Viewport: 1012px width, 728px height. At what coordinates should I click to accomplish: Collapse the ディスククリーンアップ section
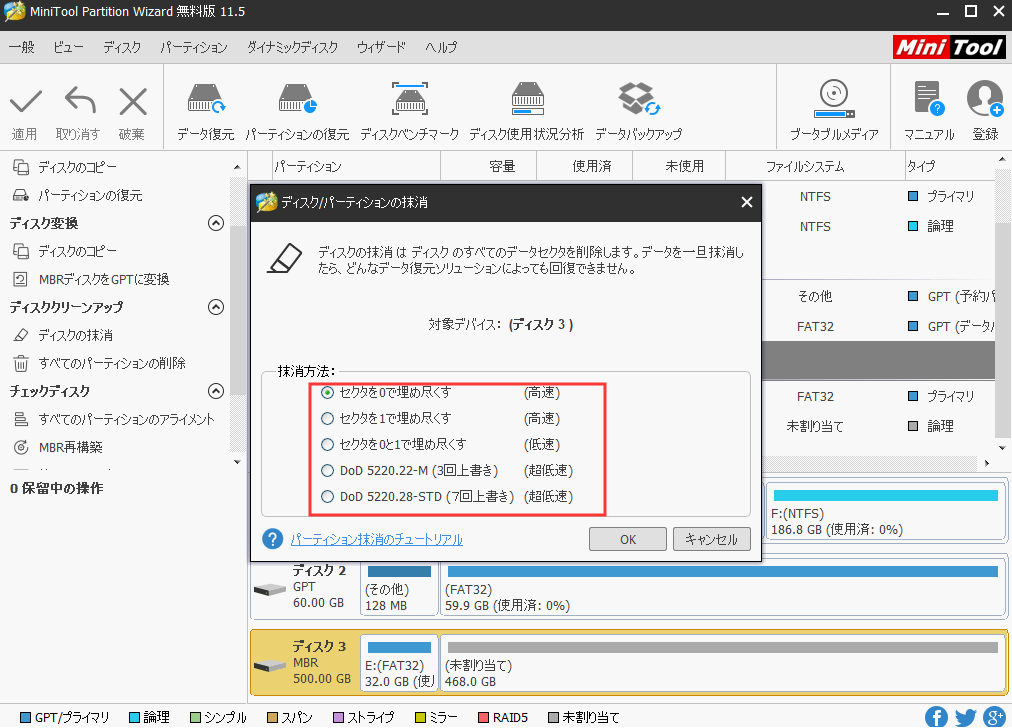(216, 307)
